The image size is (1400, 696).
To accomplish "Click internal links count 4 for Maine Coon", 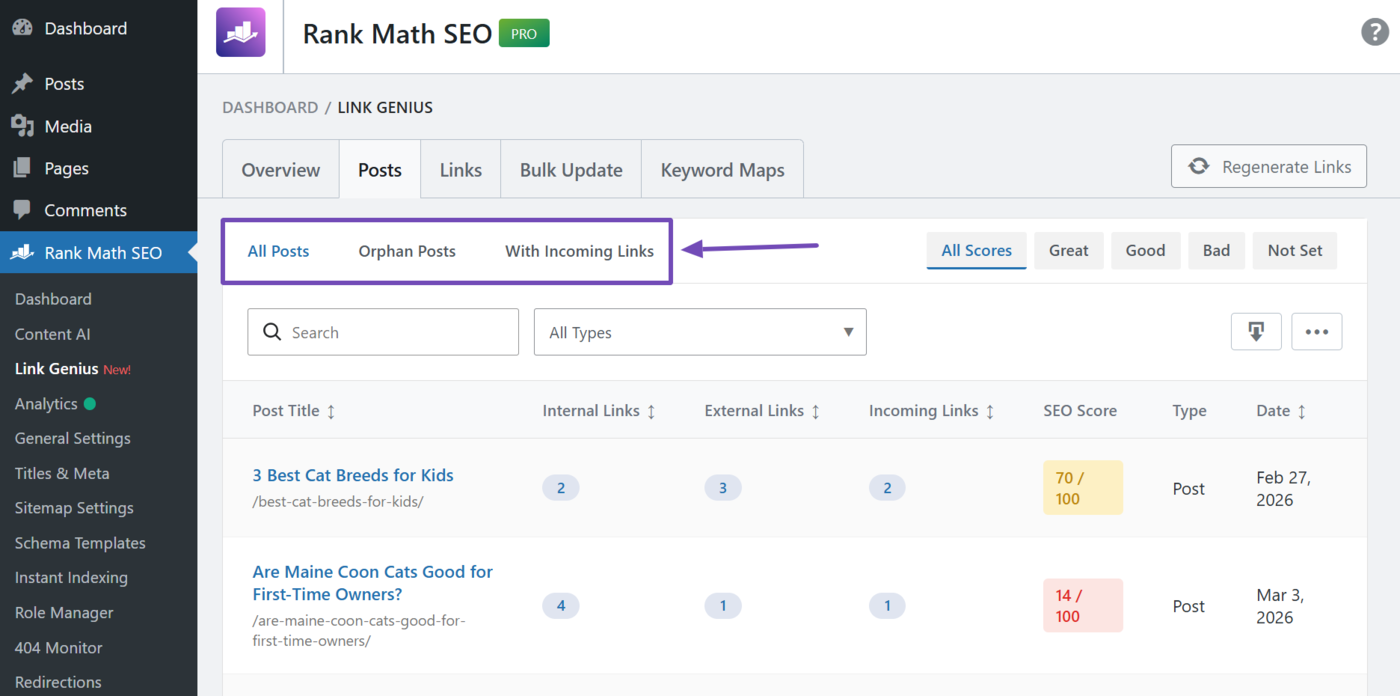I will (x=561, y=605).
